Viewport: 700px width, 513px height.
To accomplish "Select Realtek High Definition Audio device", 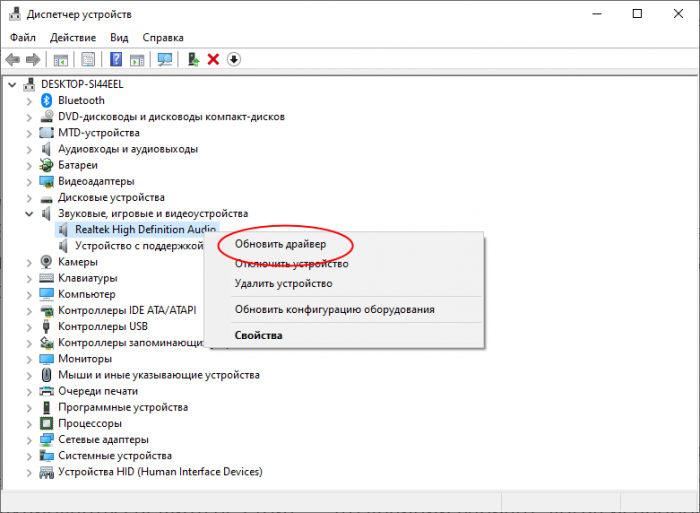I will [146, 229].
